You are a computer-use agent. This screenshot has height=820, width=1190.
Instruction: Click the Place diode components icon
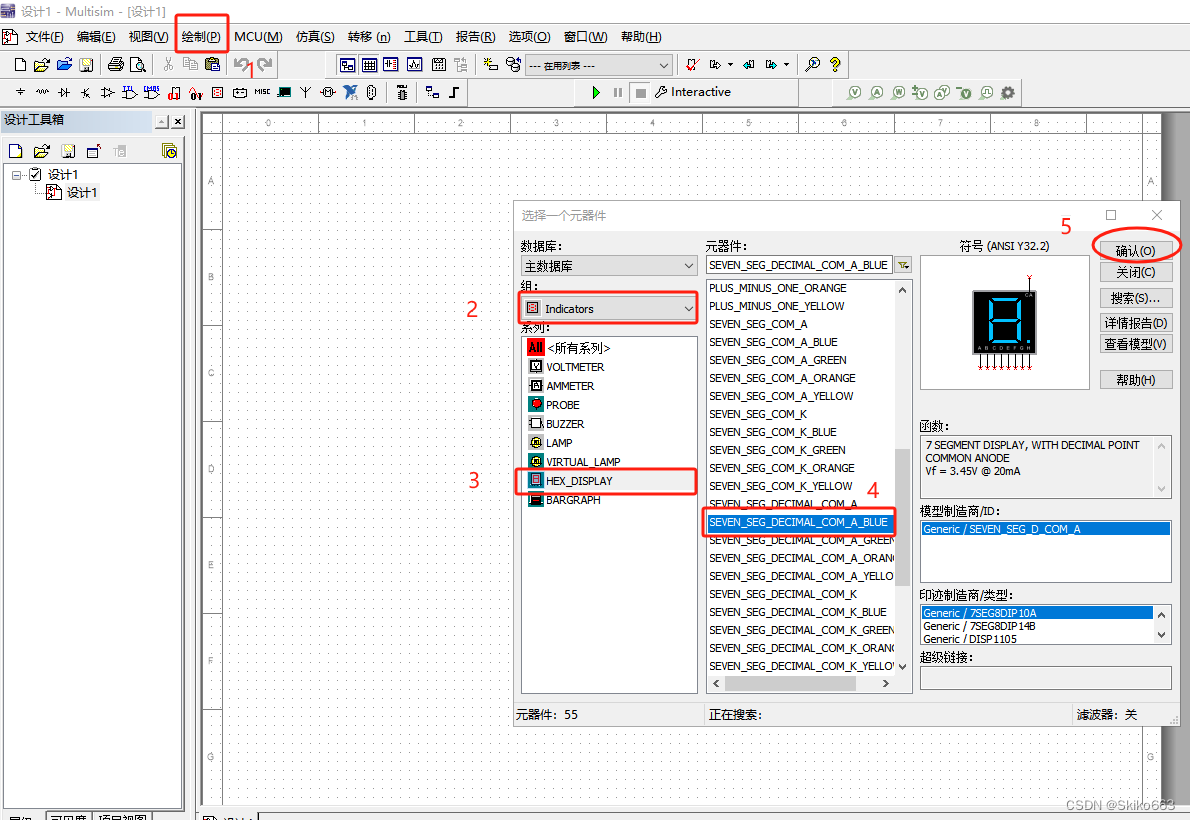click(x=61, y=92)
